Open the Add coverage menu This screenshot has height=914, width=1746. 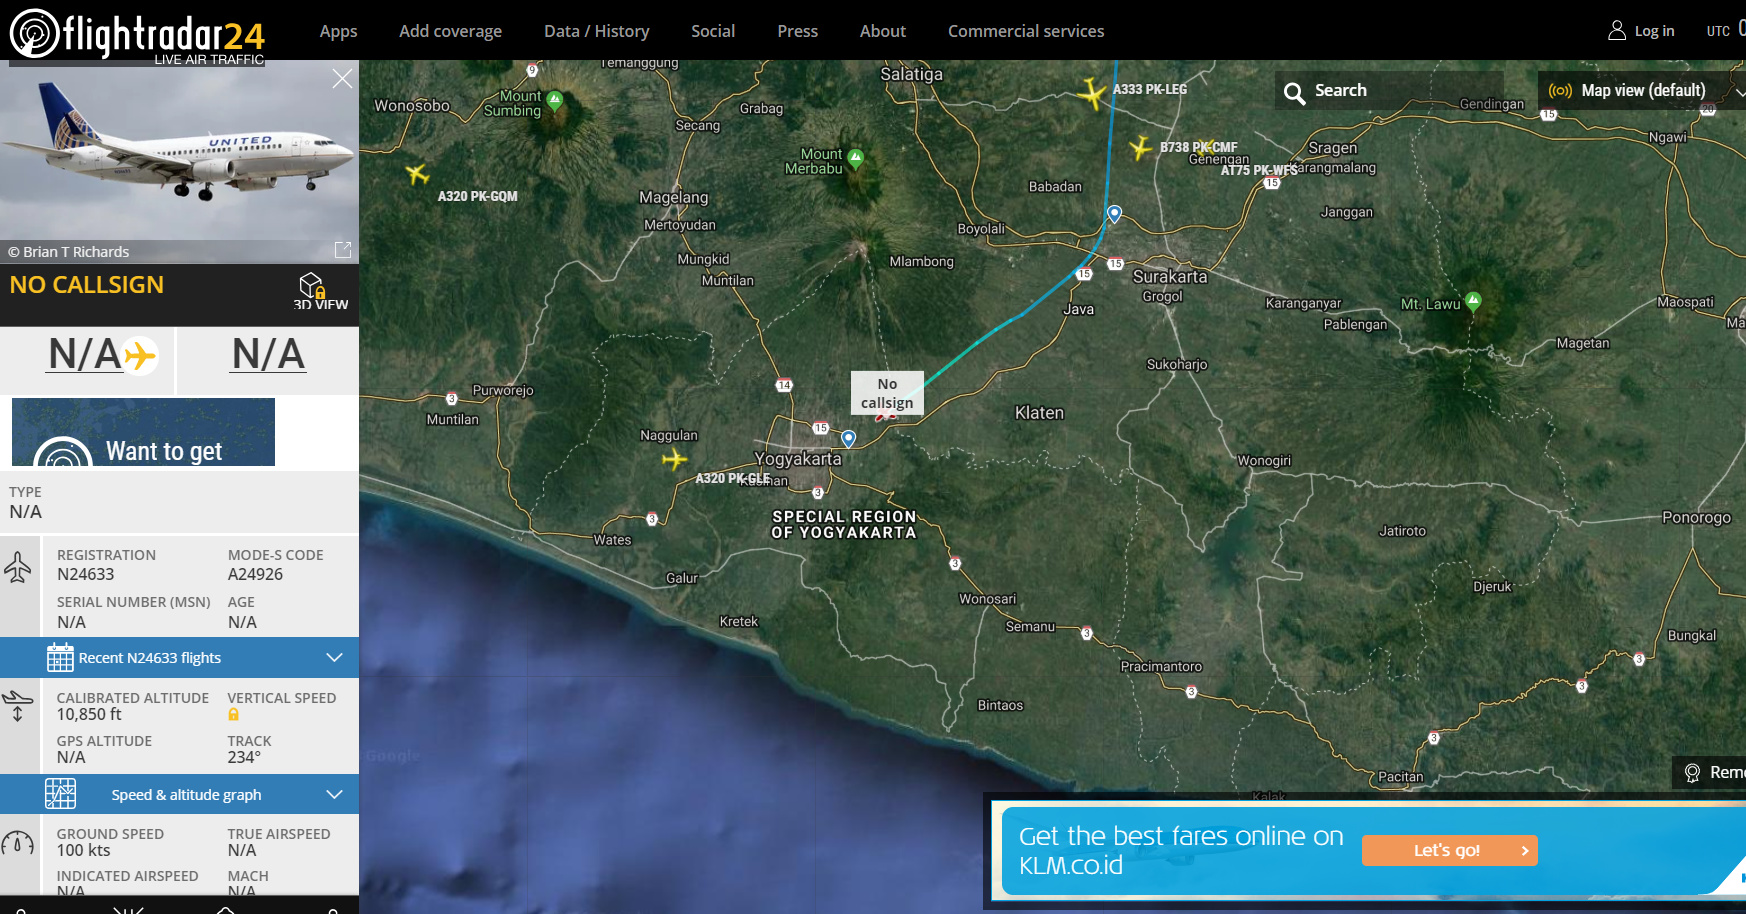[450, 31]
